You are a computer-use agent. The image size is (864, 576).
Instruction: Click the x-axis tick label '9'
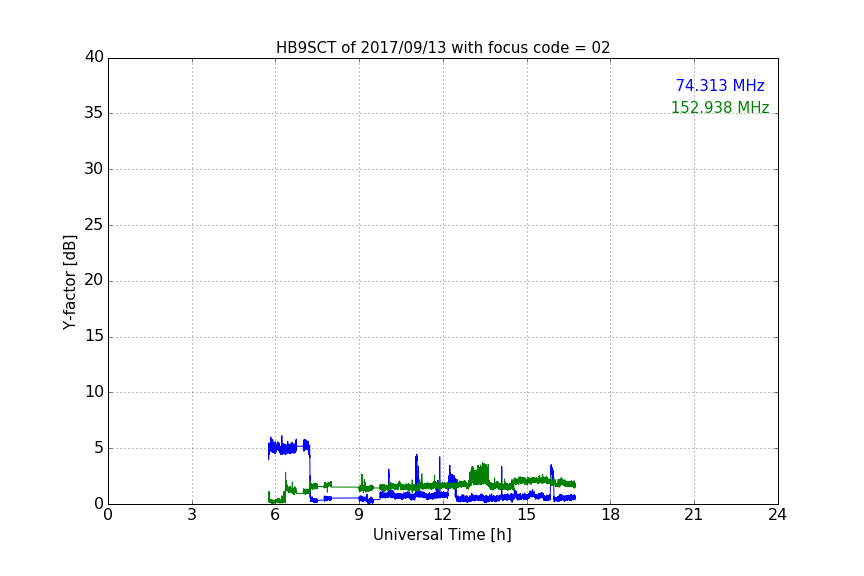[359, 515]
